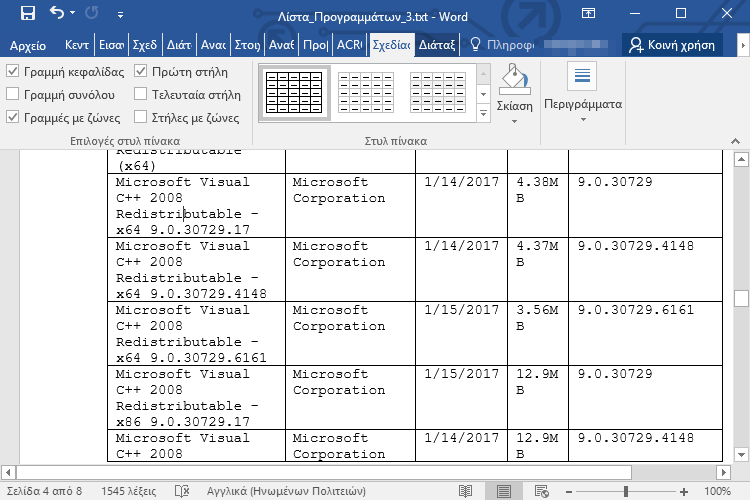This screenshot has width=750, height=500.
Task: Open the ACRO ribbon tab
Action: (350, 45)
